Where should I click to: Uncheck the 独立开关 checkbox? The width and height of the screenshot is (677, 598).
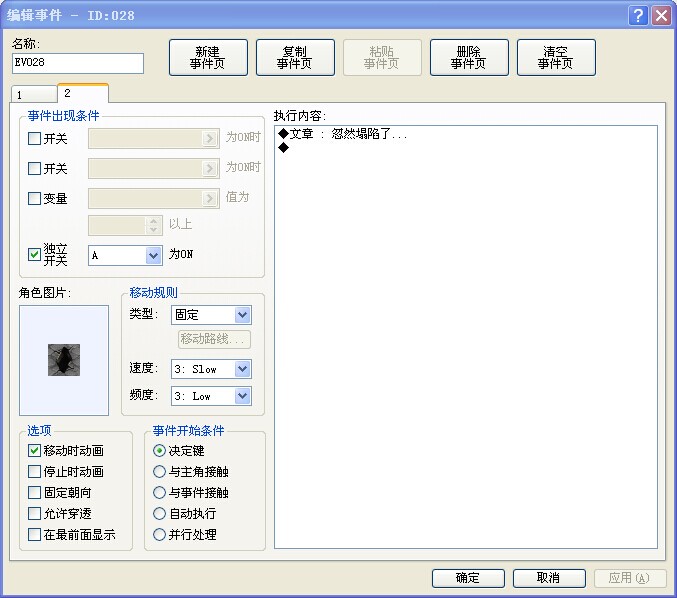34,254
